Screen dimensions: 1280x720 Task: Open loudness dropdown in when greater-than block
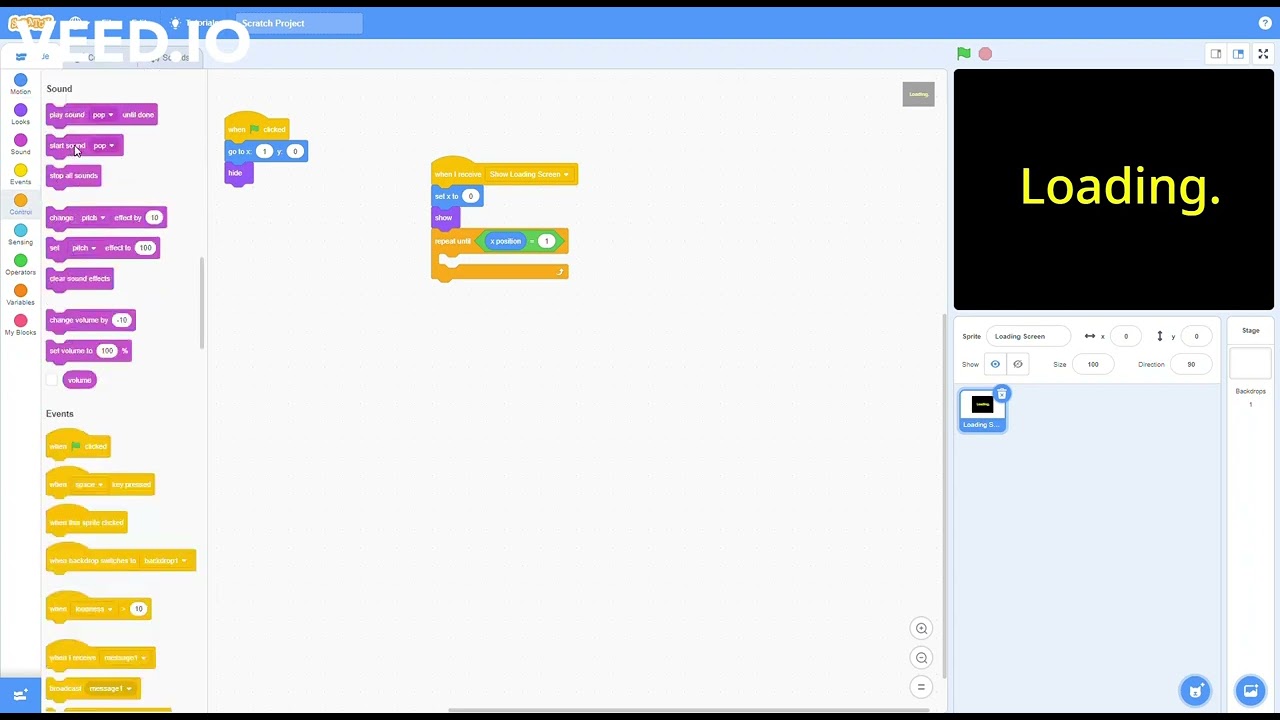(94, 609)
